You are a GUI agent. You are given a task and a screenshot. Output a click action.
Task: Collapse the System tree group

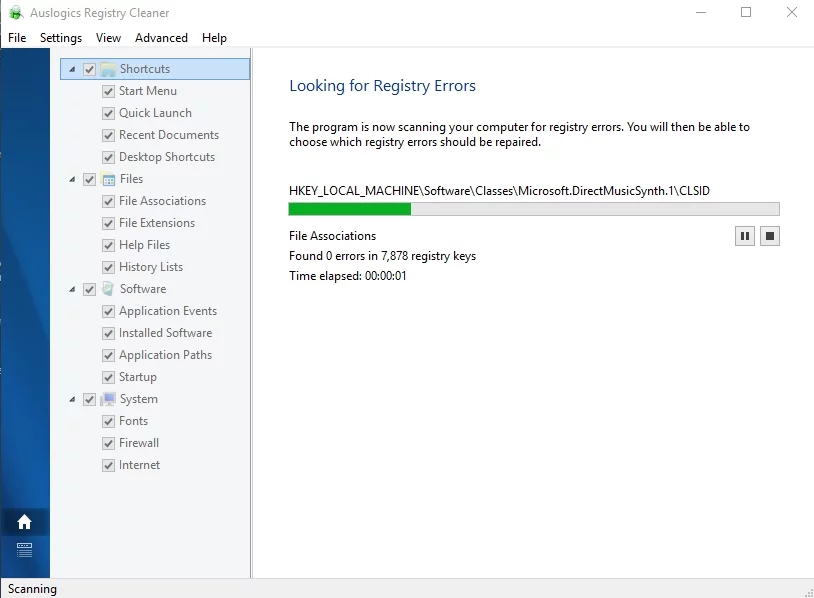click(72, 399)
